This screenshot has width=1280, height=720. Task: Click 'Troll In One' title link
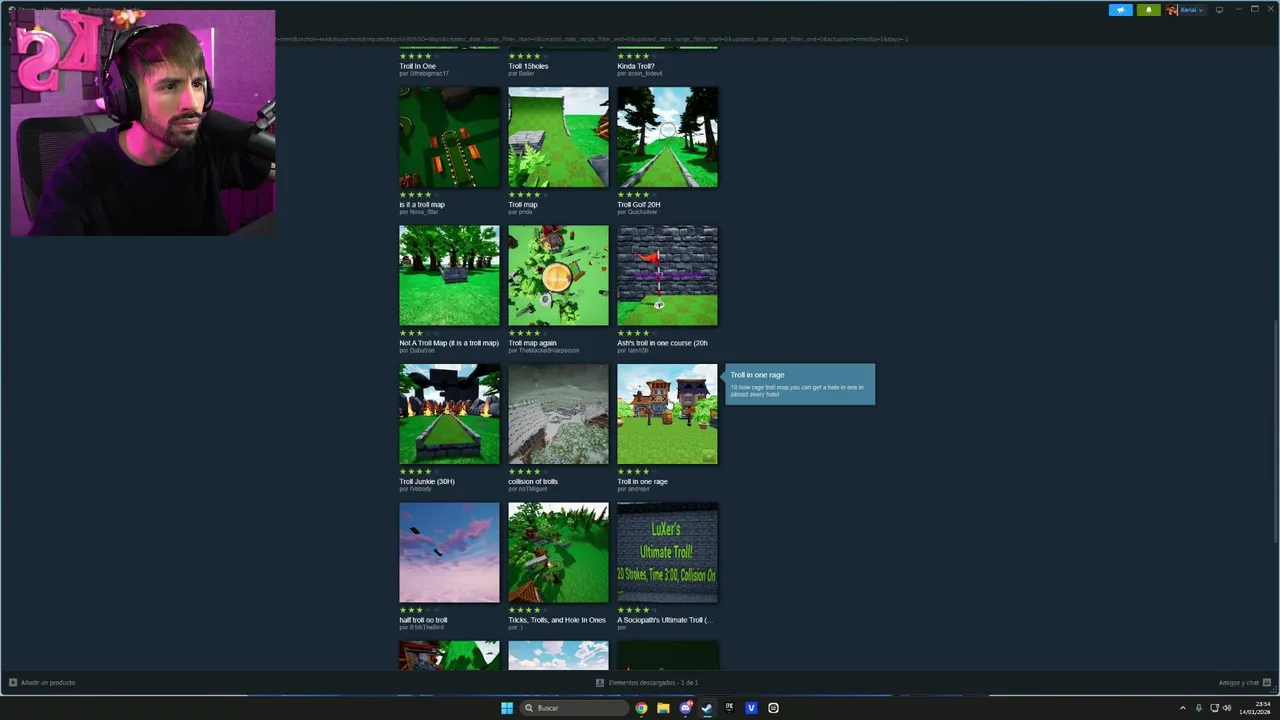pos(417,66)
